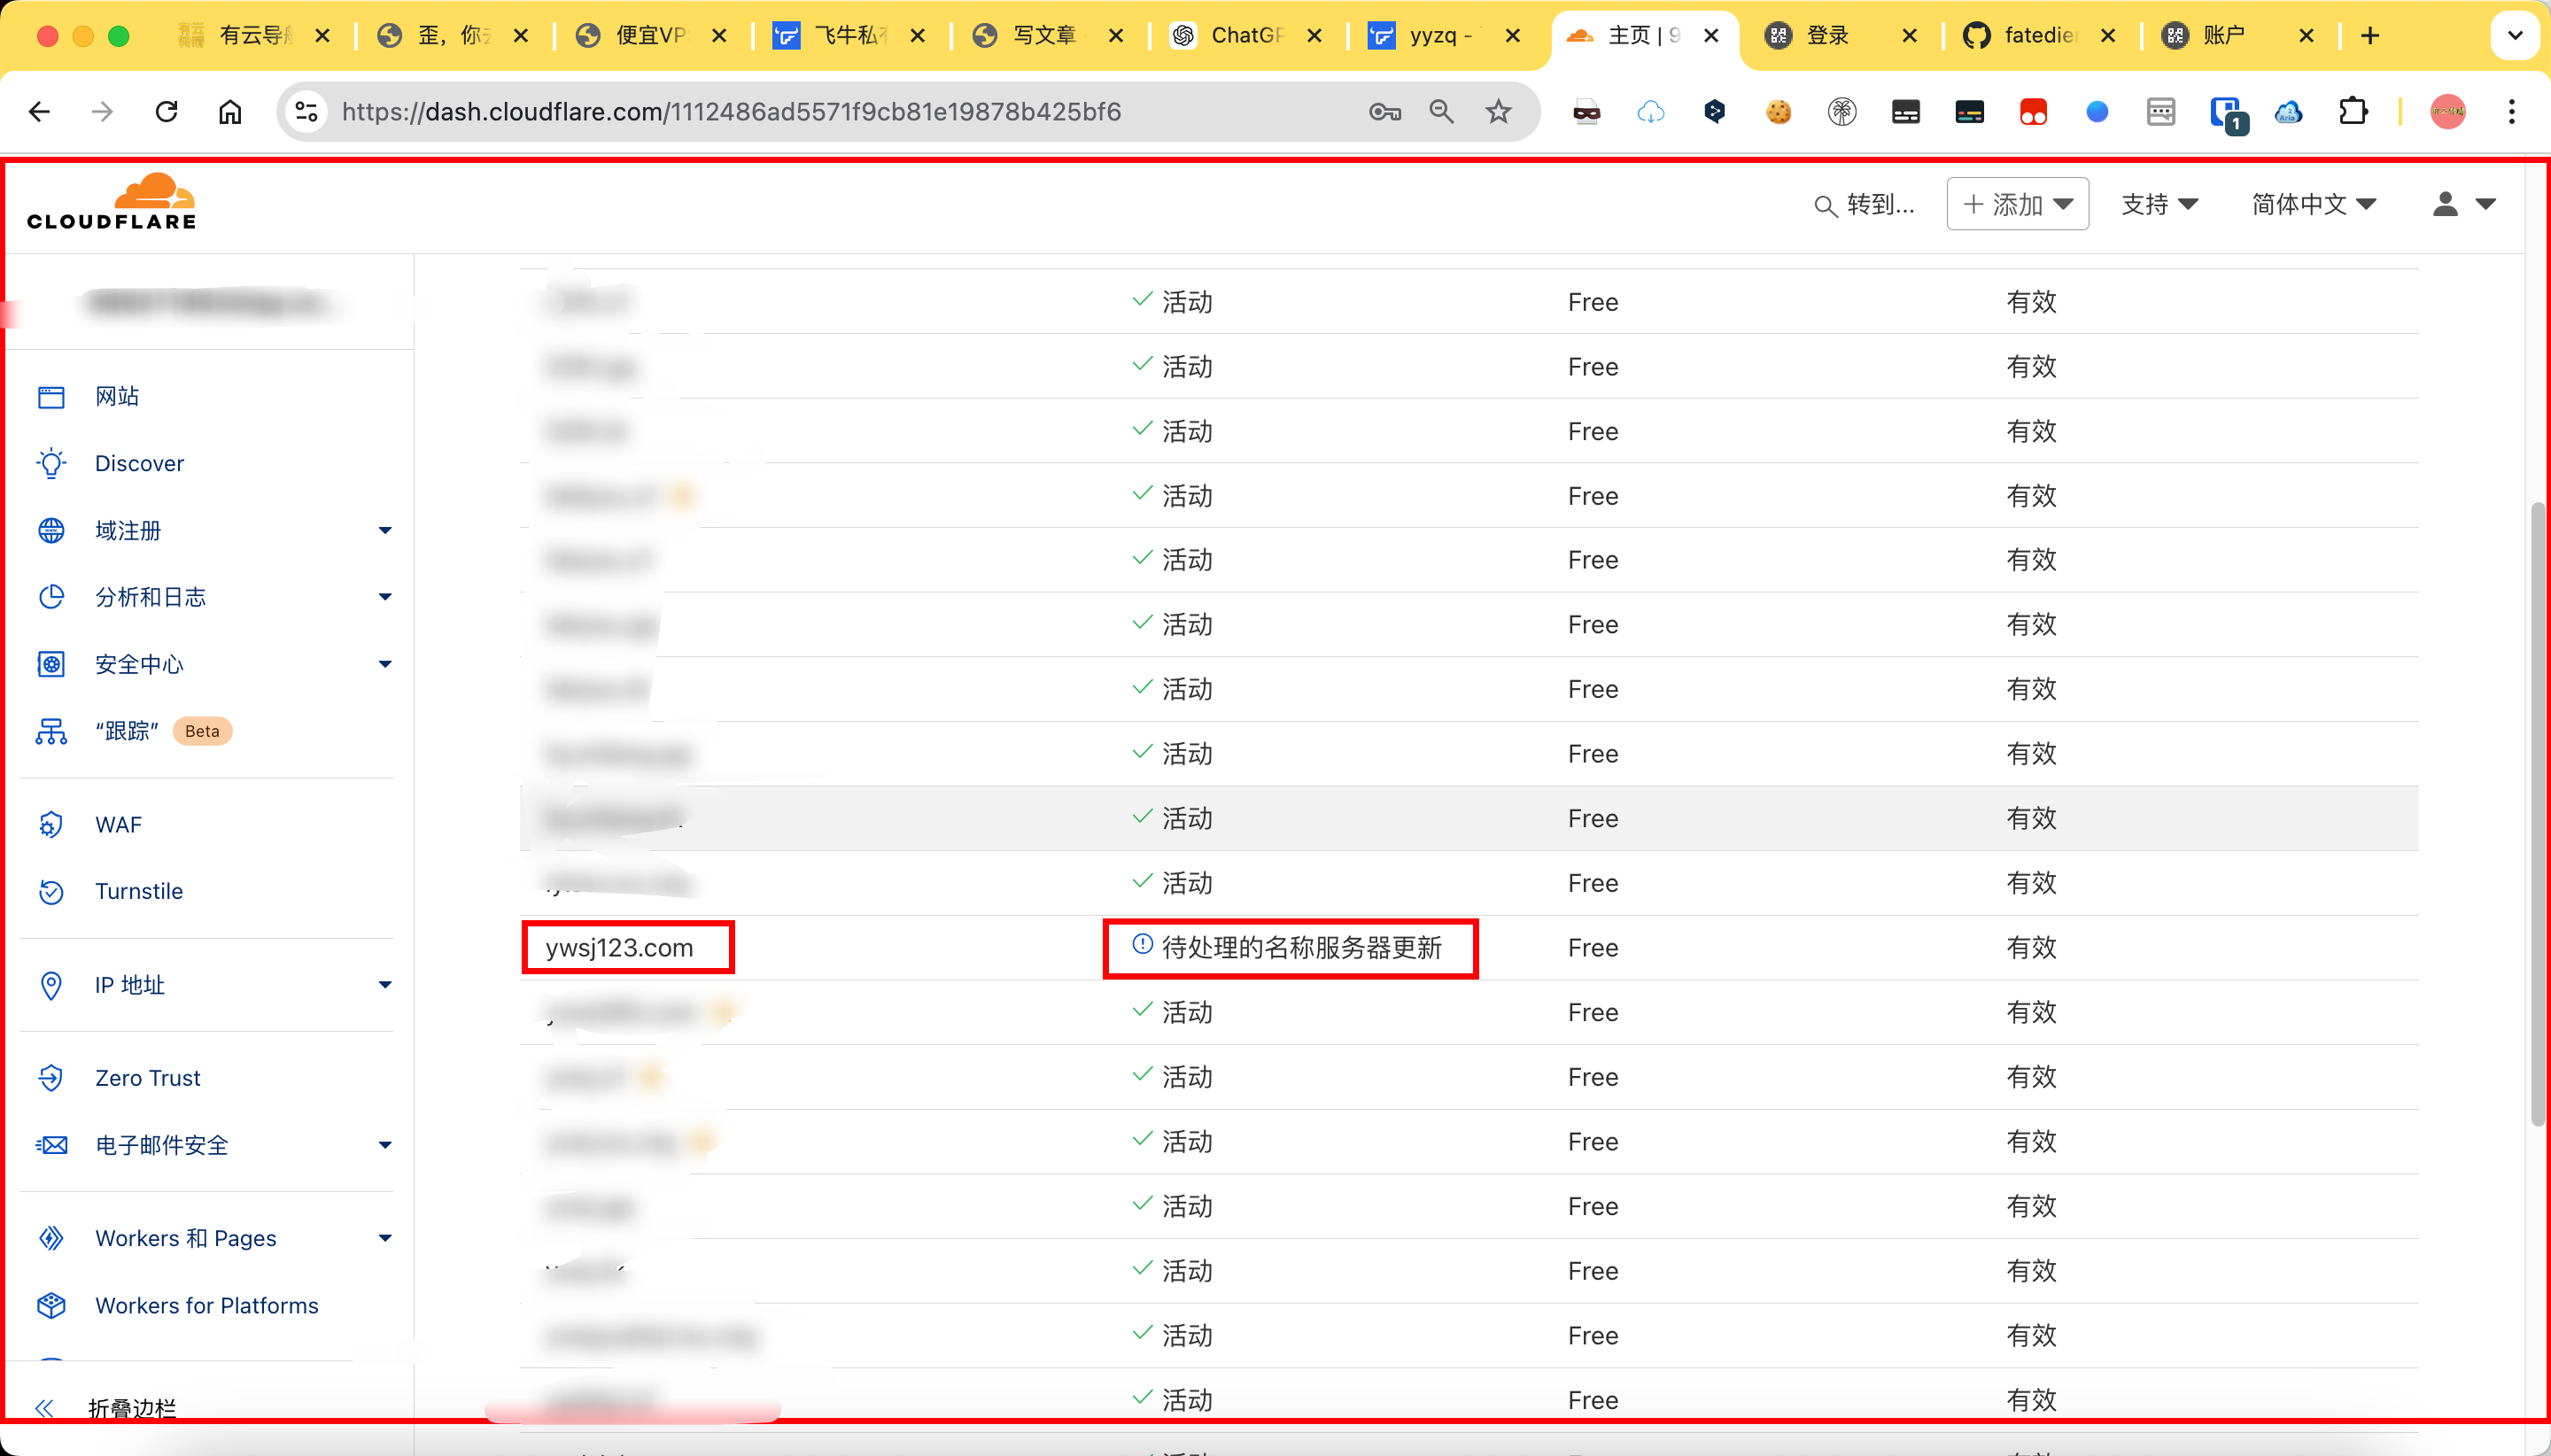This screenshot has width=2551, height=1456.
Task: Click the 添加 add button
Action: click(2017, 205)
